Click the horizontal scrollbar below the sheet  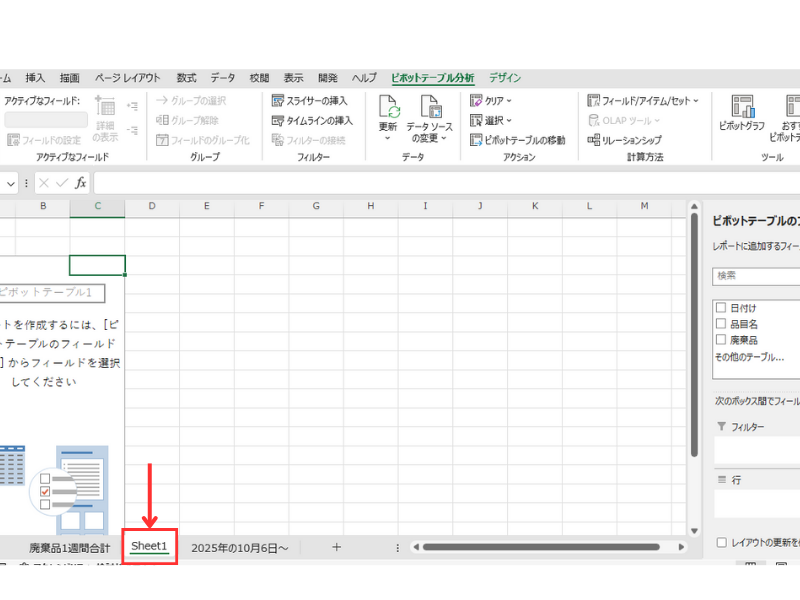(540, 547)
